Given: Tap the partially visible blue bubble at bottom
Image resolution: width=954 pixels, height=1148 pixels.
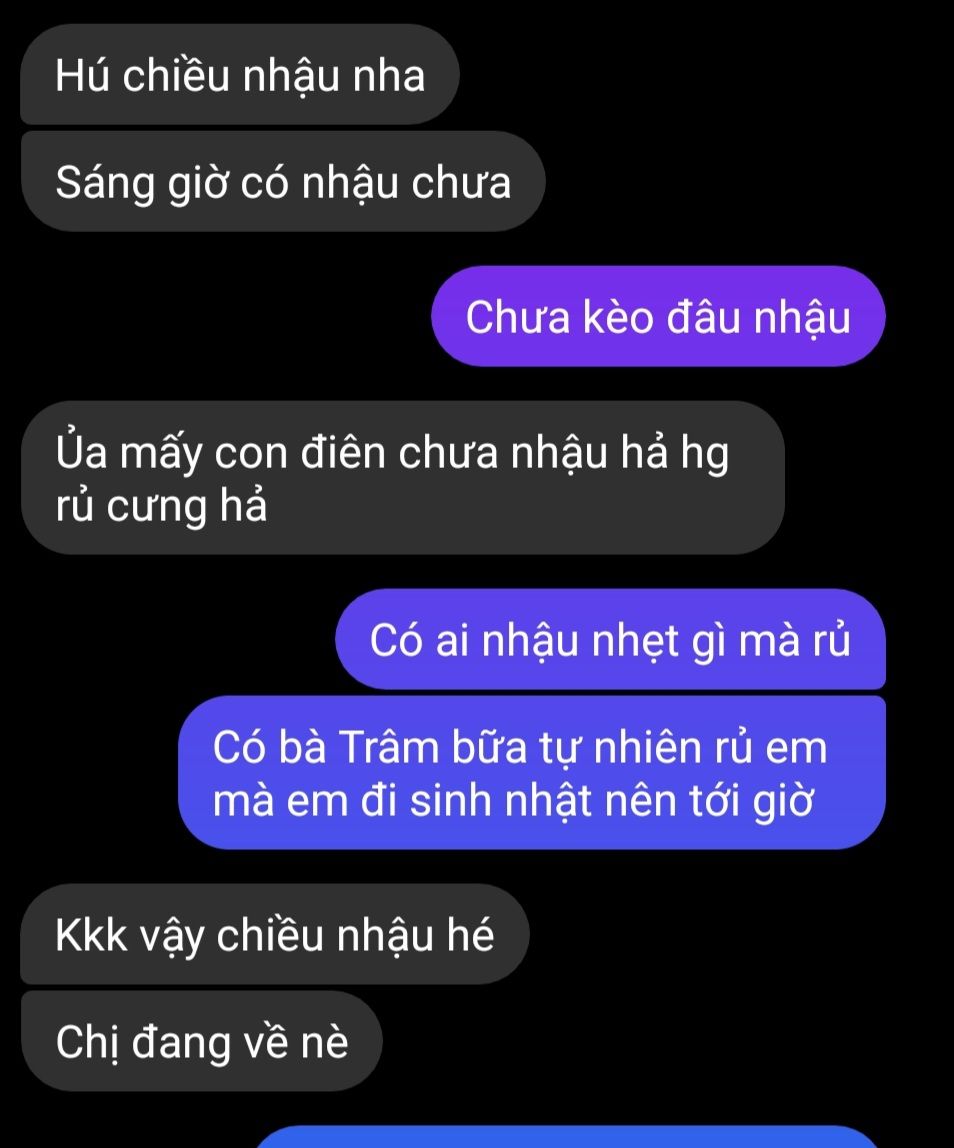Looking at the screenshot, I should (x=564, y=1138).
